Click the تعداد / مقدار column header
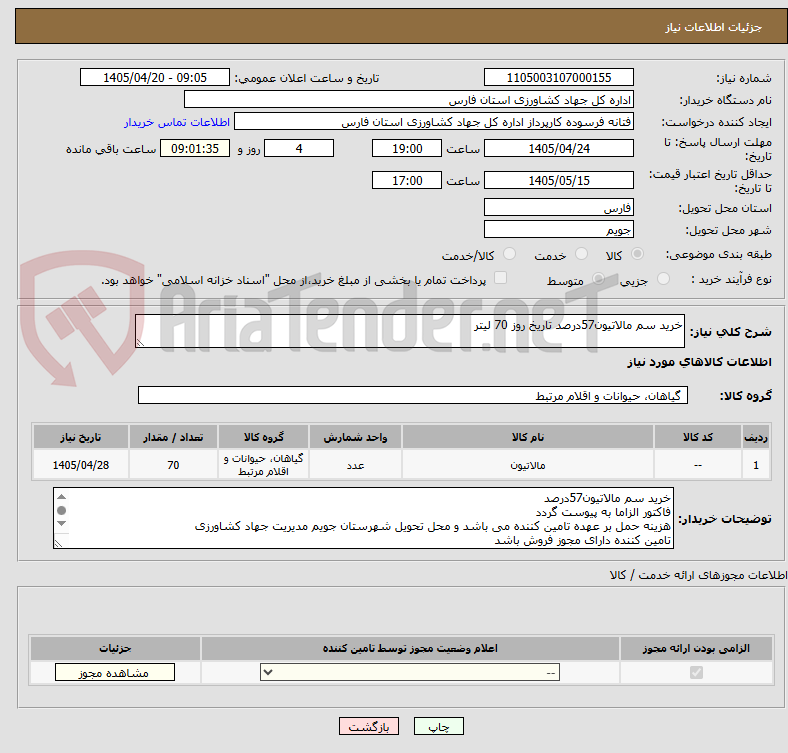This screenshot has height=753, width=788. click(173, 437)
